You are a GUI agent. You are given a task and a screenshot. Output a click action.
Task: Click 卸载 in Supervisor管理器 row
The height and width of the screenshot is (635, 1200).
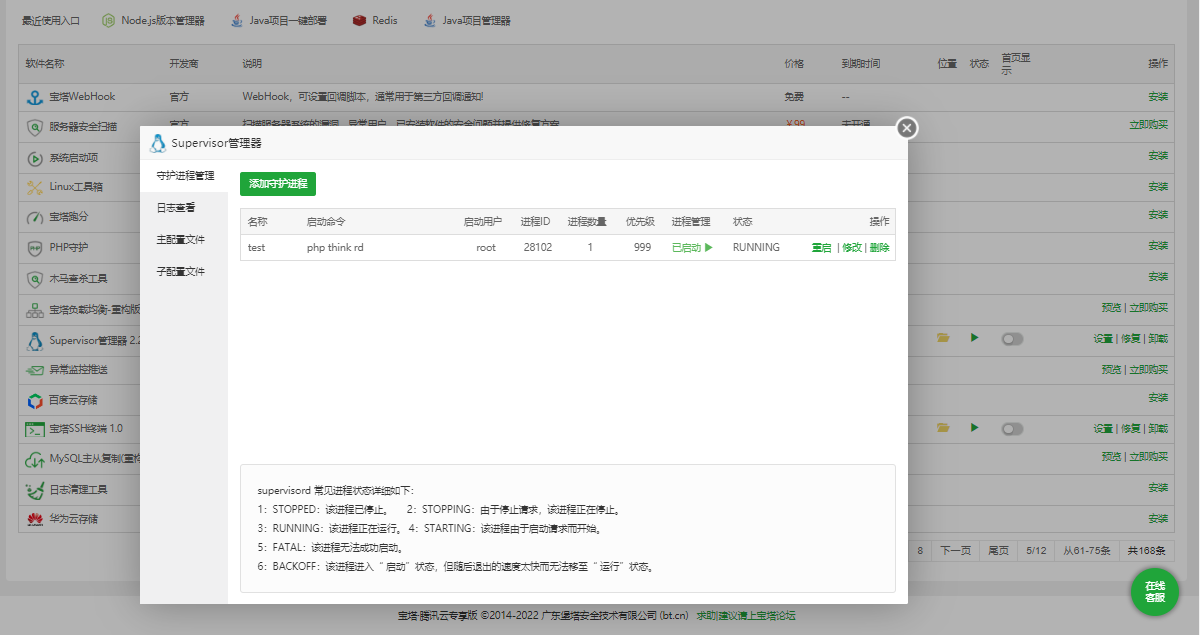point(1158,339)
